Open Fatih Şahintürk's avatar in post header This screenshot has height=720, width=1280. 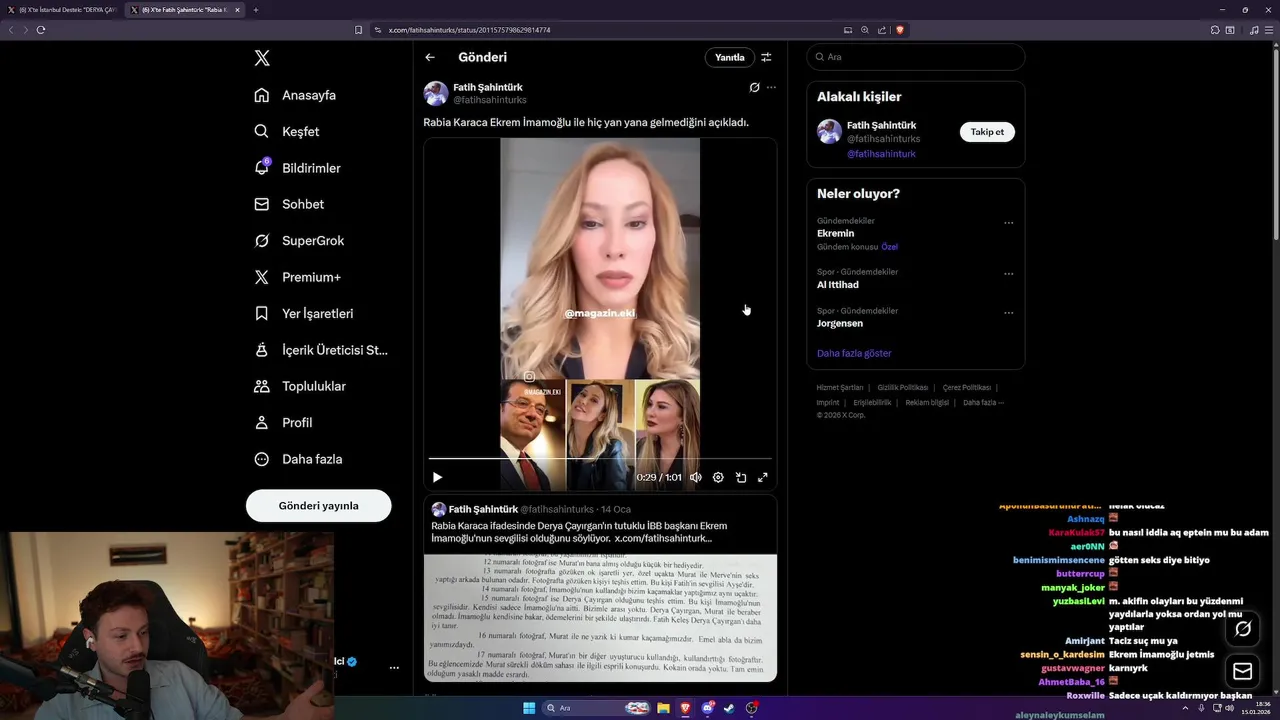click(x=436, y=93)
